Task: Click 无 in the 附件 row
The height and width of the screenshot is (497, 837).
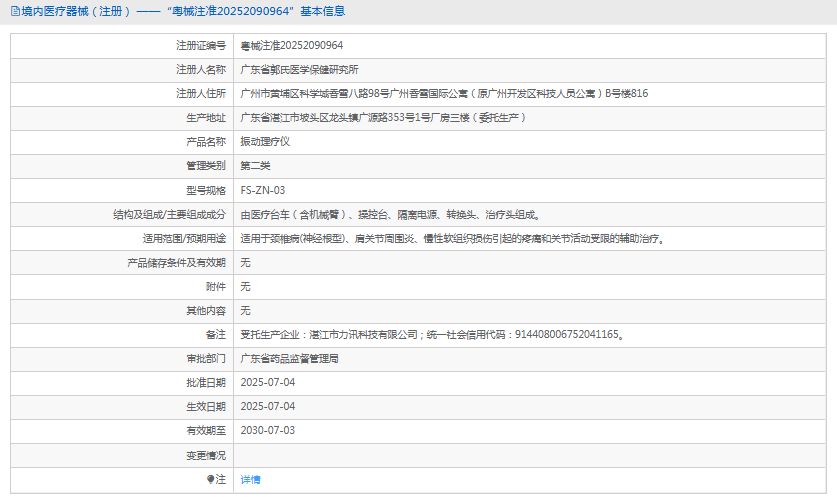Action: tap(245, 287)
